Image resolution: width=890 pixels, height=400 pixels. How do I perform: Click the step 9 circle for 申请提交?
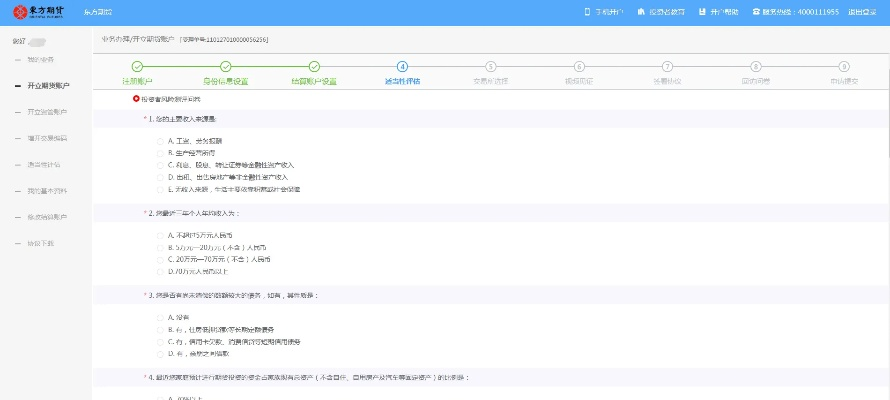click(x=844, y=66)
